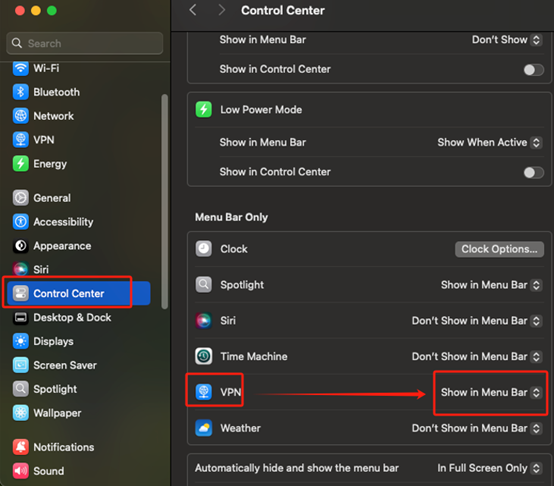The width and height of the screenshot is (554, 486).
Task: Click the Clock Options button
Action: (499, 249)
